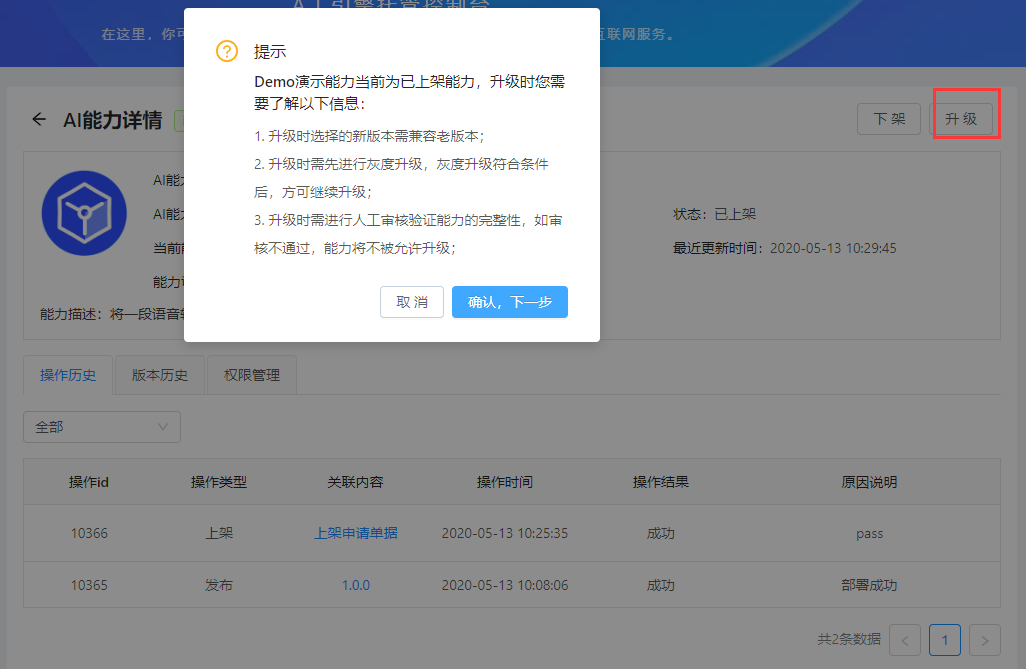The width and height of the screenshot is (1026, 669).
Task: Open version 1.0.0 link
Action: coord(355,585)
